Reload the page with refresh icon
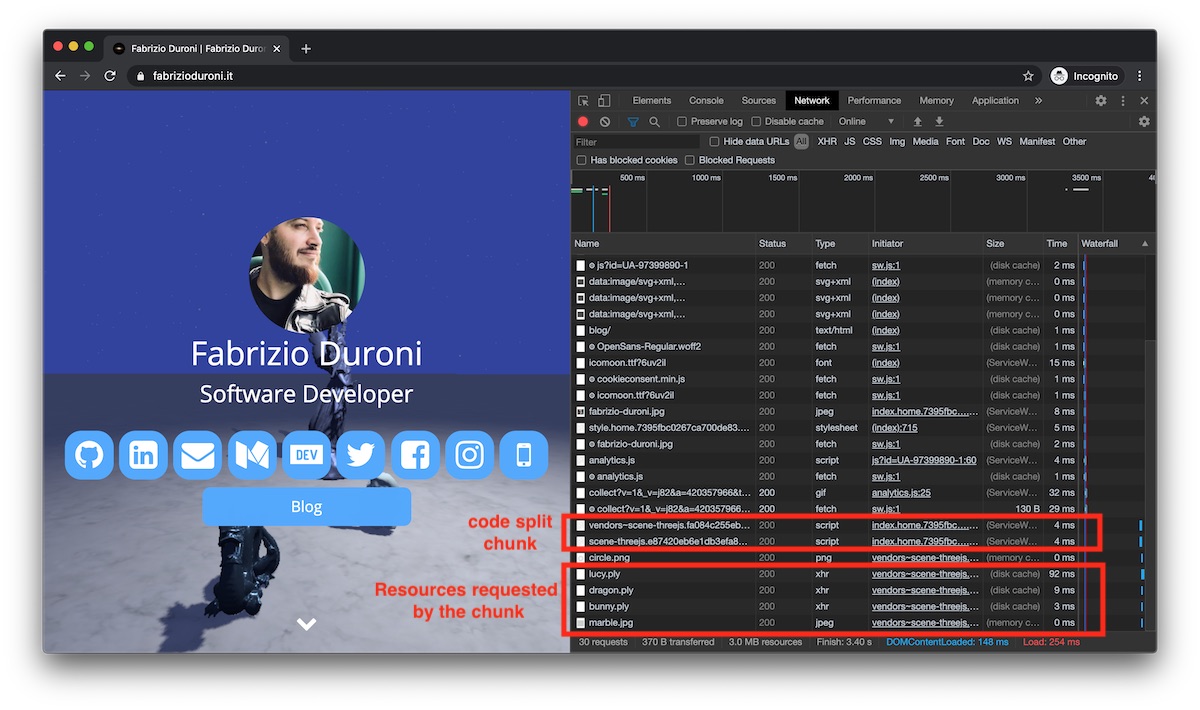 click(x=111, y=76)
